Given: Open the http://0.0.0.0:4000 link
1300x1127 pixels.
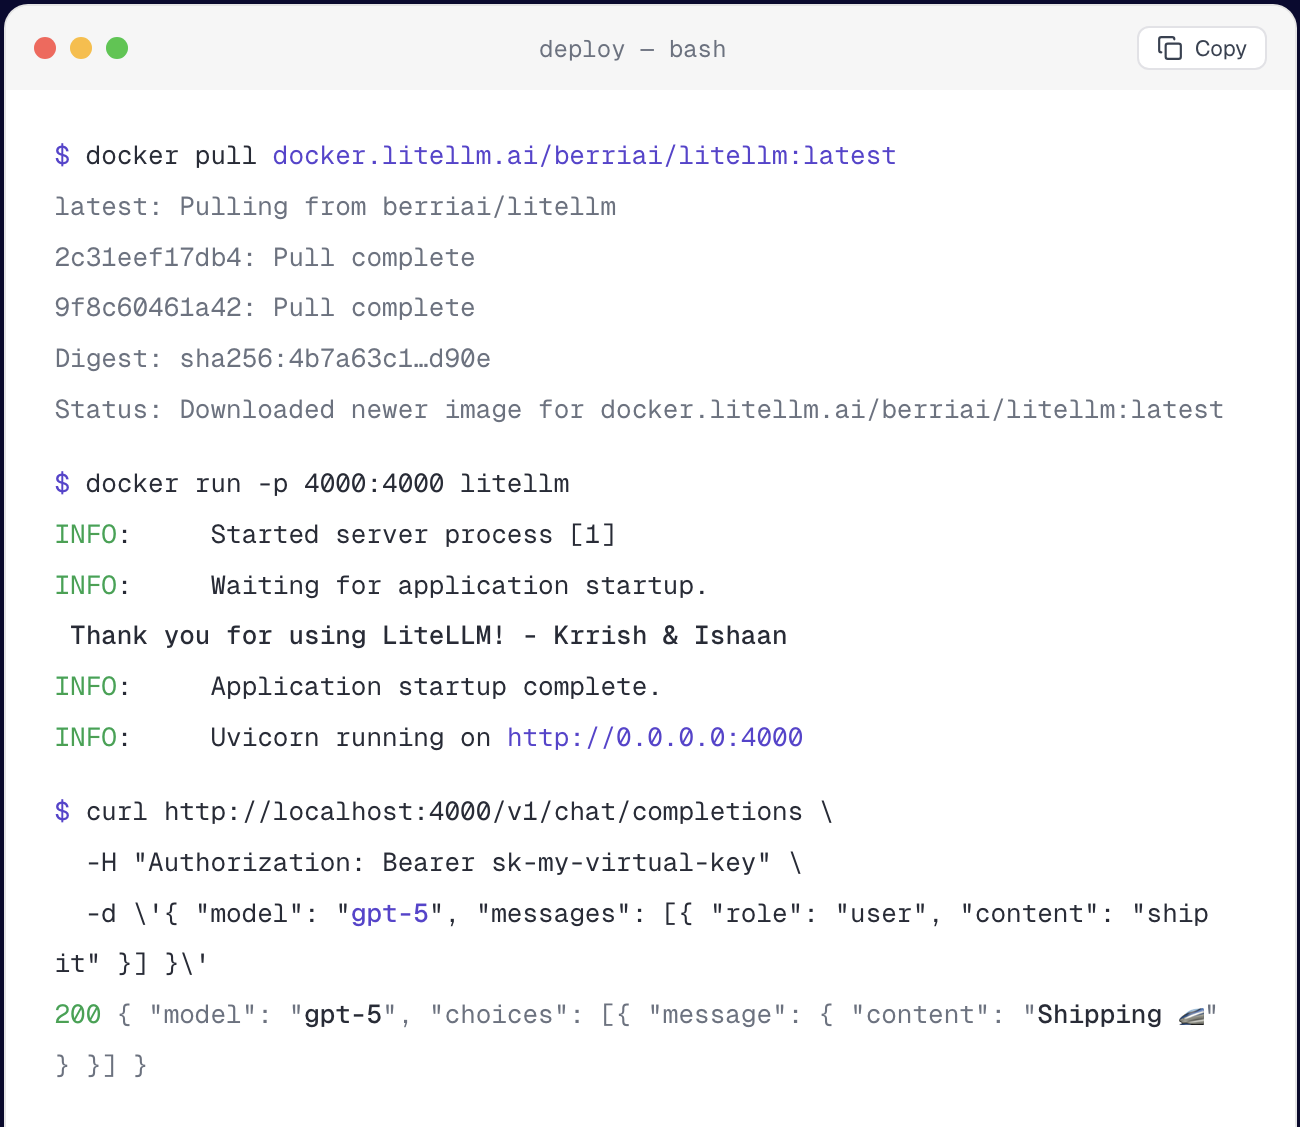Looking at the screenshot, I should click(655, 738).
